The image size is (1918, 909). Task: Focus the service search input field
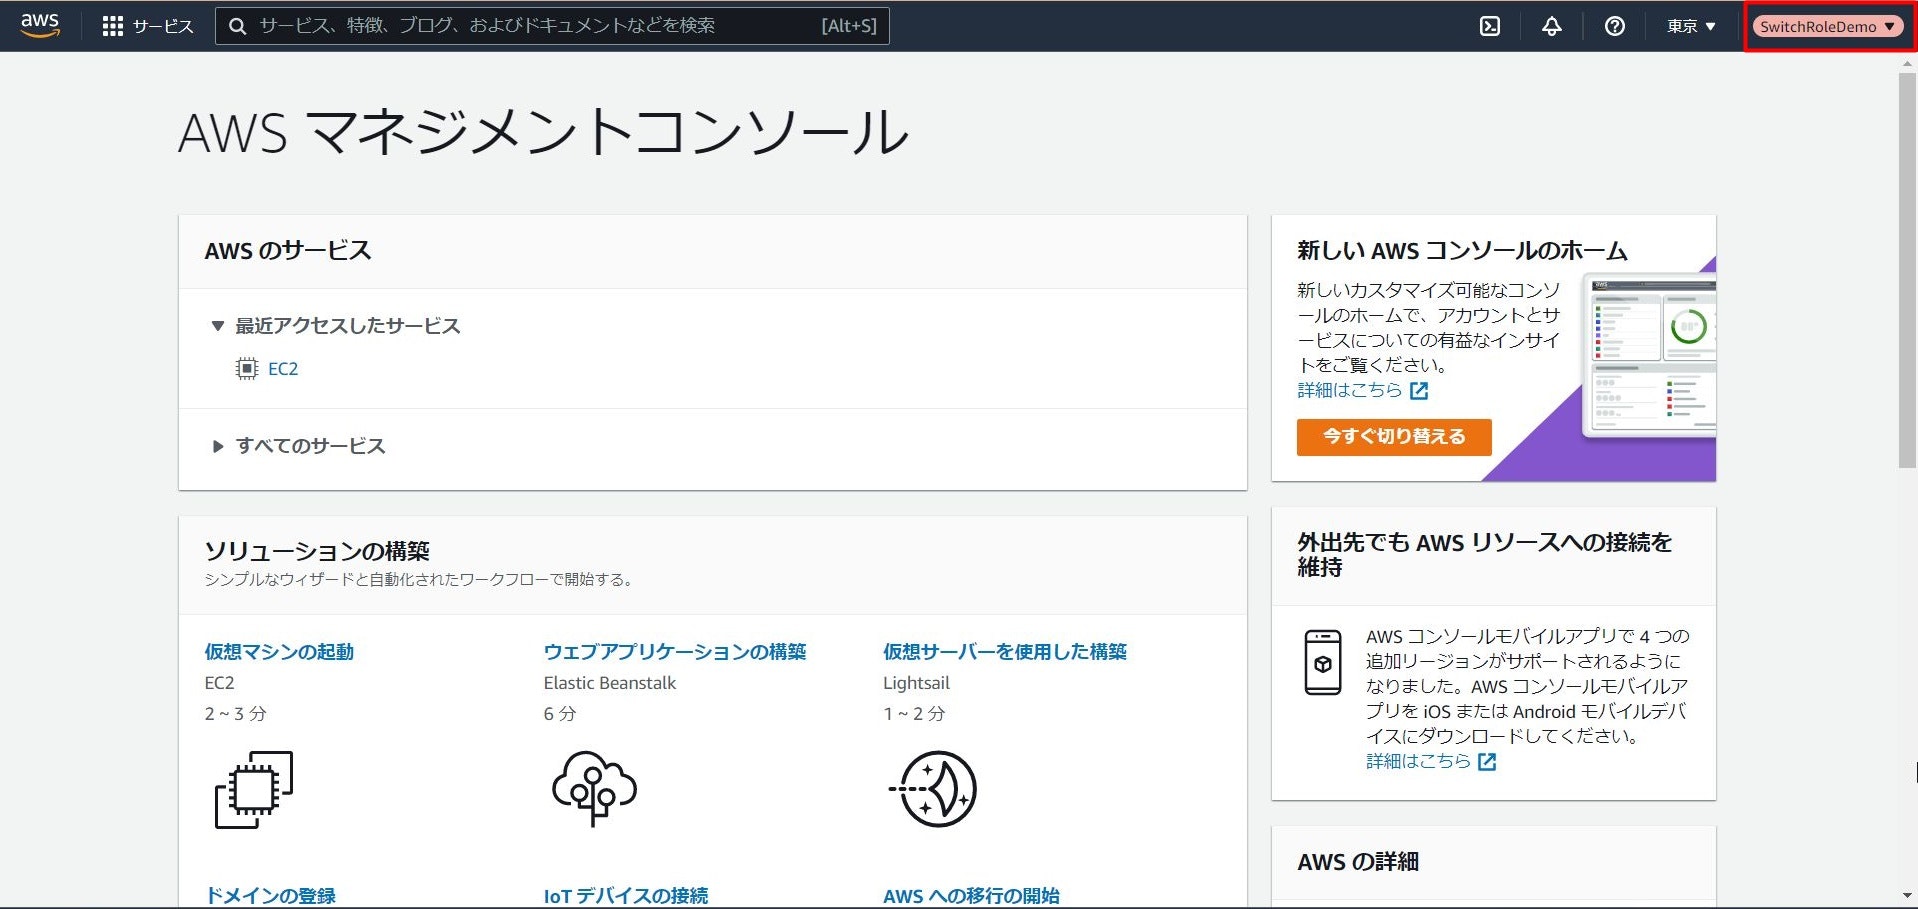click(x=552, y=26)
